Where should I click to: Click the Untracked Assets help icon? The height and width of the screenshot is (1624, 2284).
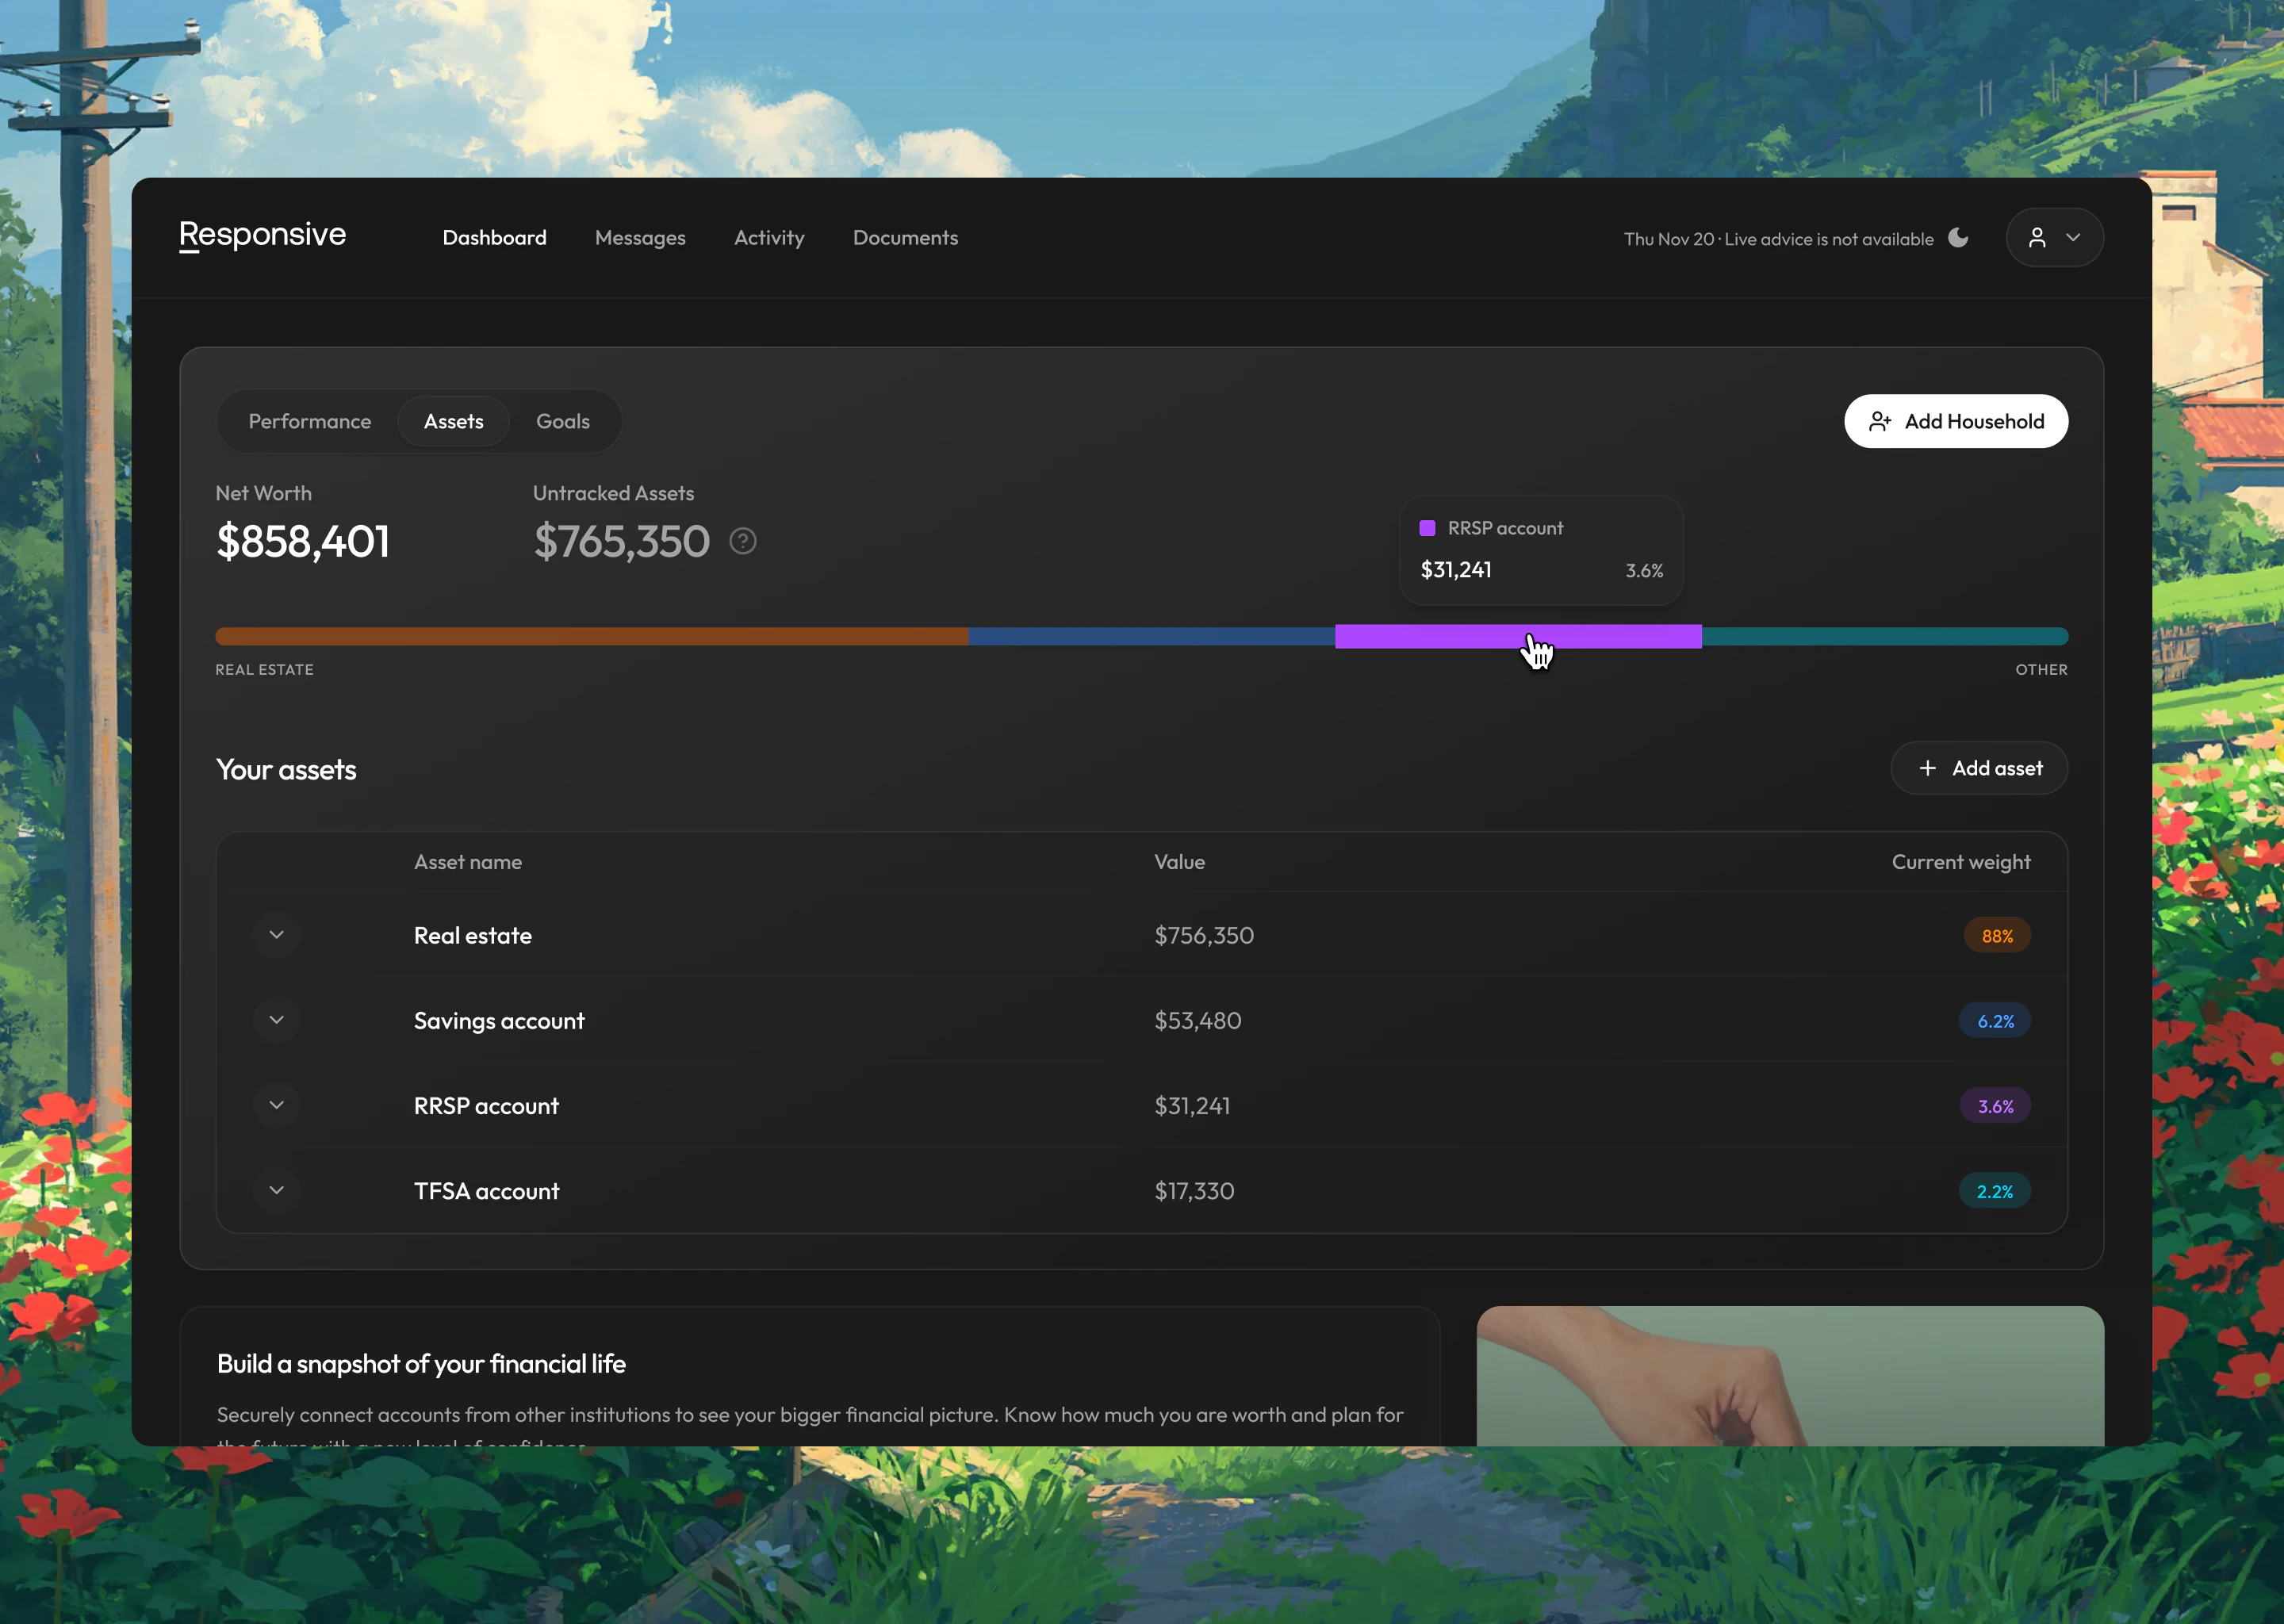coord(743,541)
